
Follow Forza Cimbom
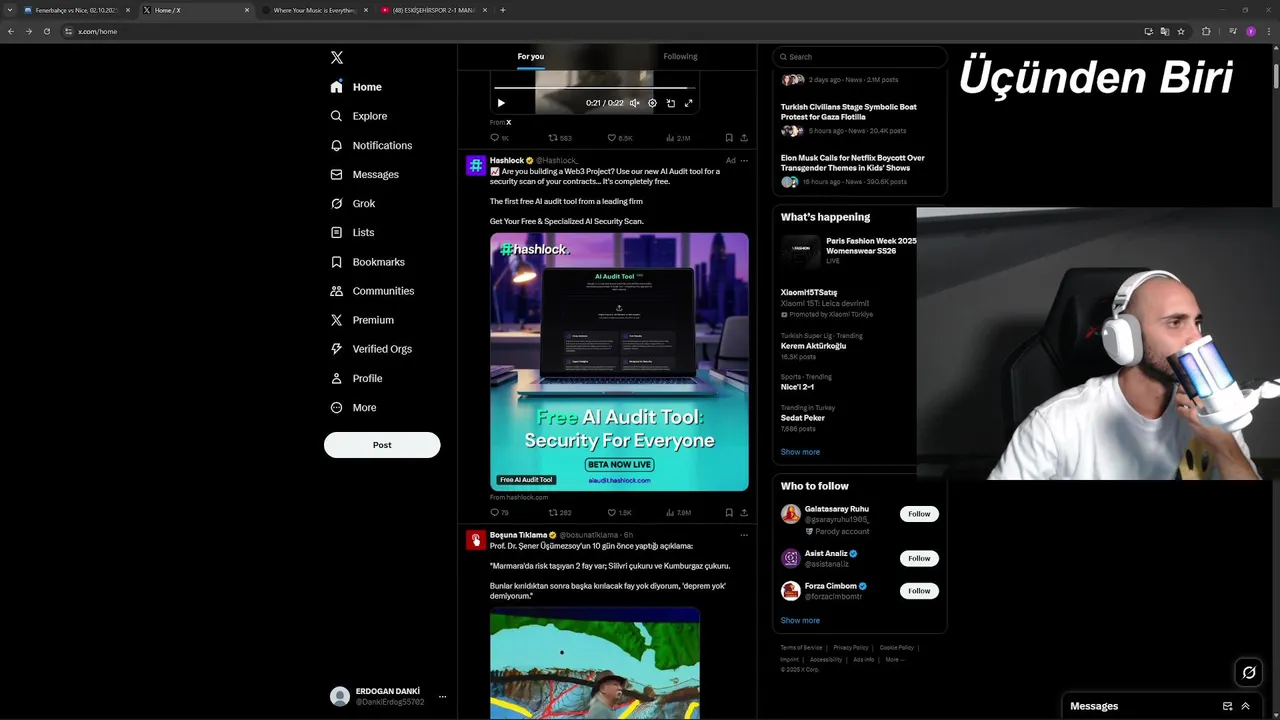[x=919, y=591]
